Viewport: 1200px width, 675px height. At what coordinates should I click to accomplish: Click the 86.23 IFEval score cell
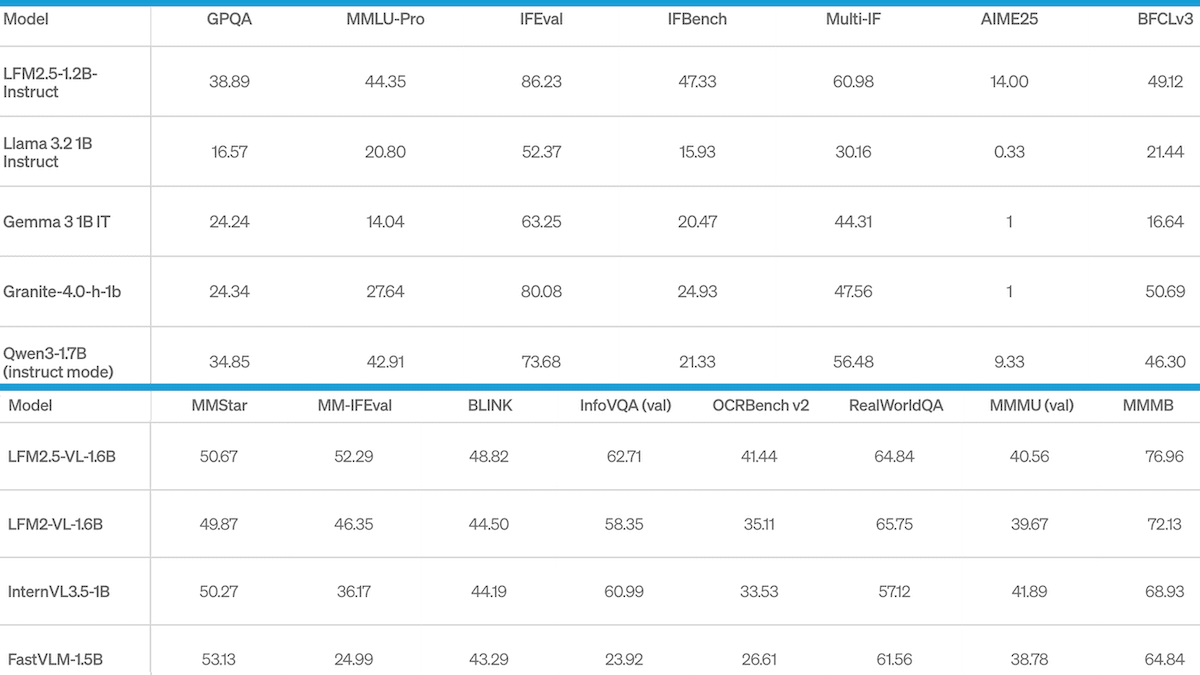point(542,82)
